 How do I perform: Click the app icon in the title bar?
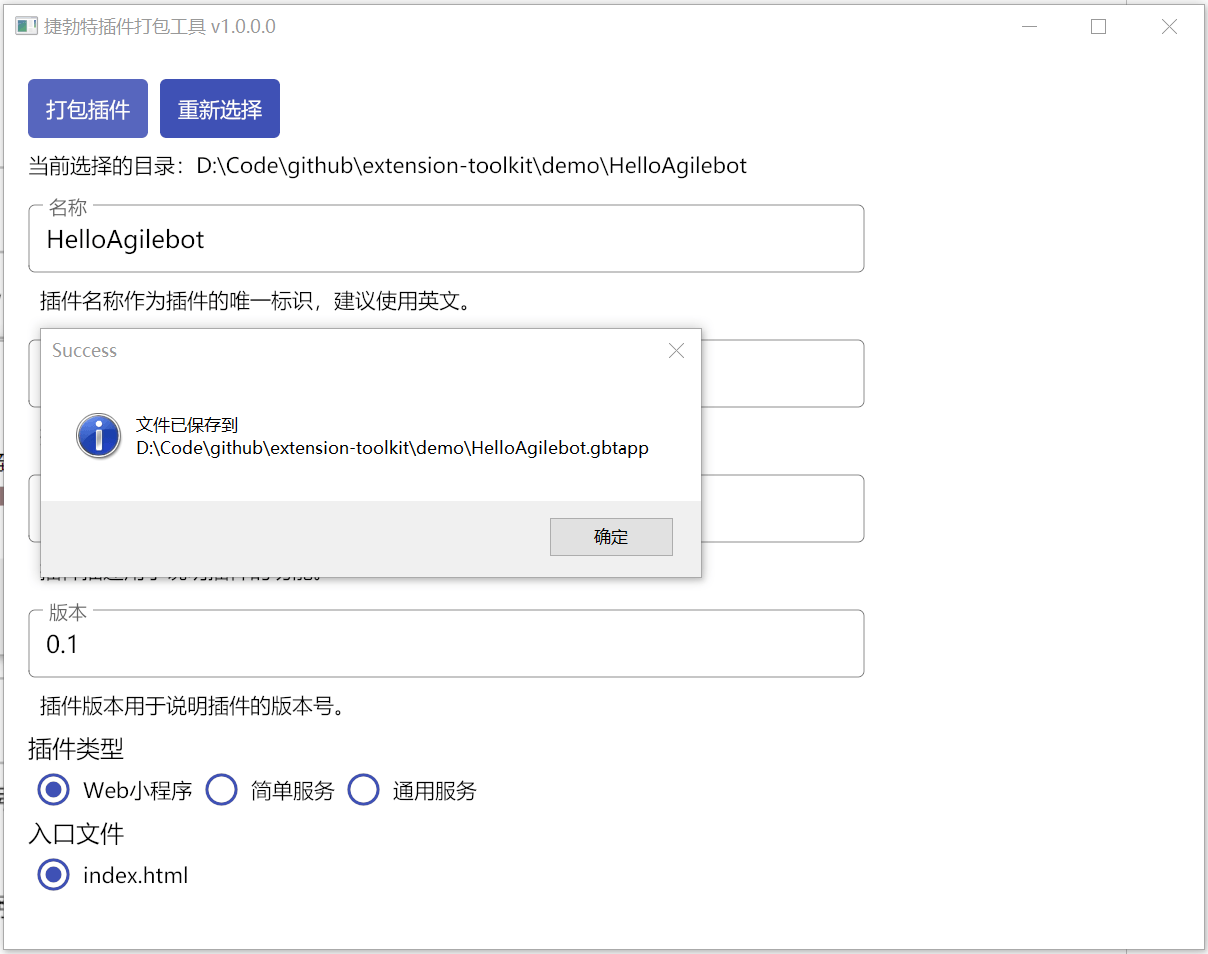[26, 27]
